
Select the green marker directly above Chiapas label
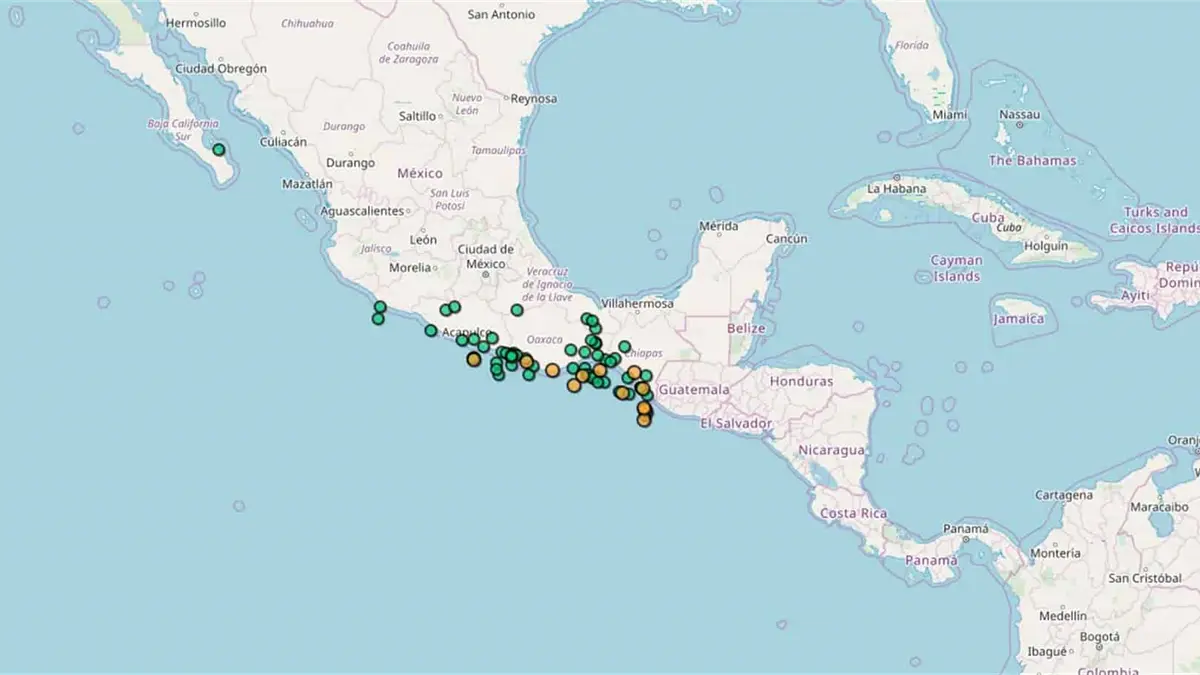click(624, 347)
